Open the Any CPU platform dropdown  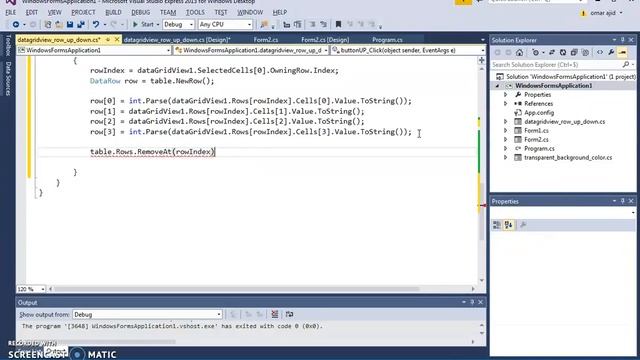[225, 24]
